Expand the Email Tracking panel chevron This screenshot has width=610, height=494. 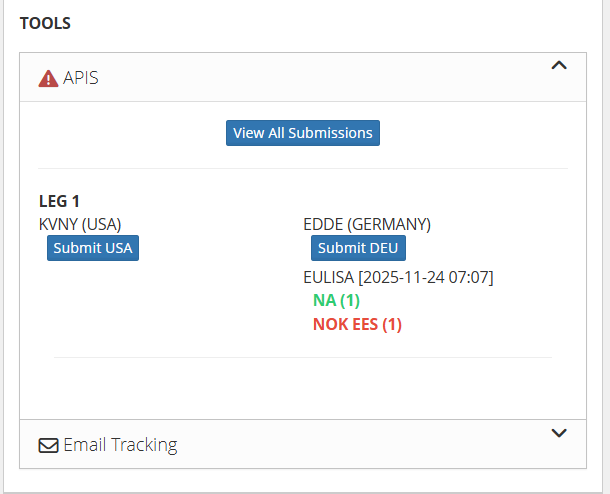(559, 433)
